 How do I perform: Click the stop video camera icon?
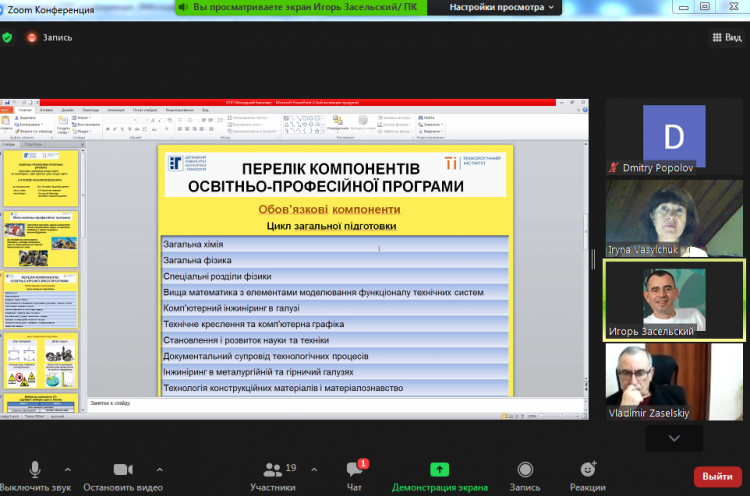coord(123,469)
